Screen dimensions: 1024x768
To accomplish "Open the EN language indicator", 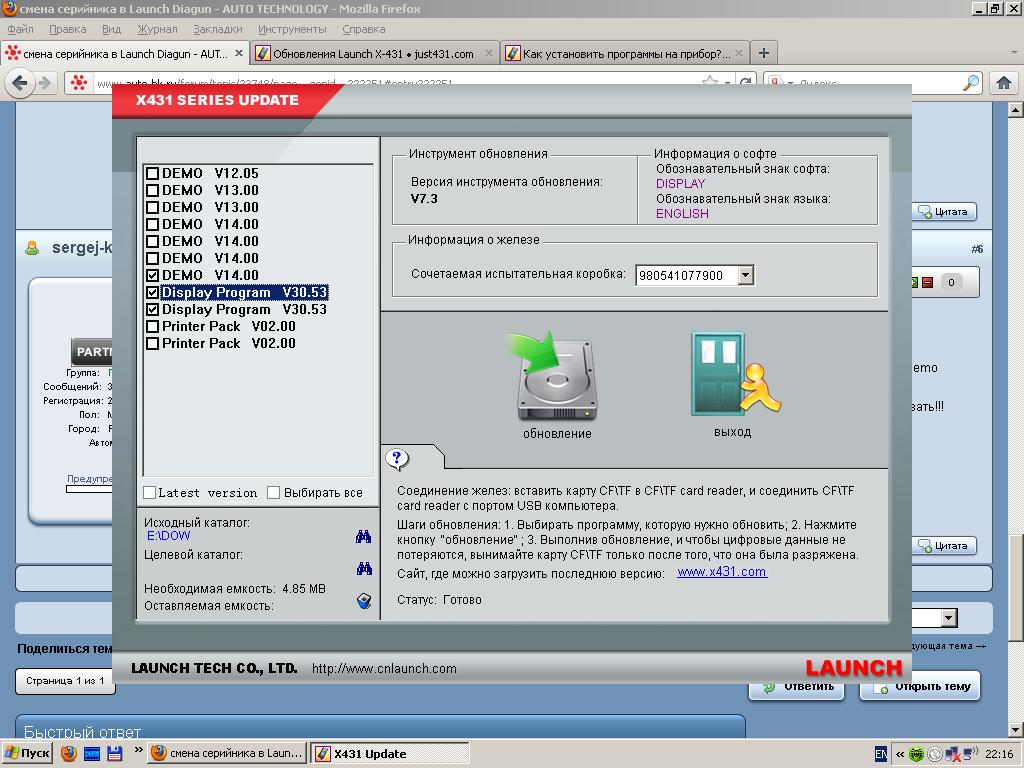I will [x=880, y=754].
